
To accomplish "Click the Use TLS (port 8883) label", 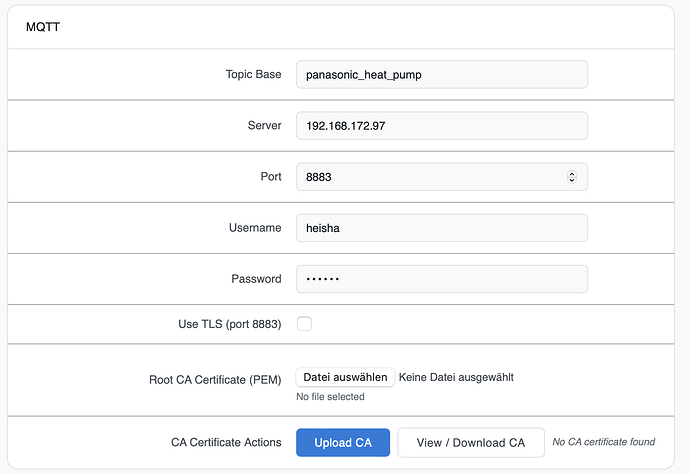I will [230, 324].
